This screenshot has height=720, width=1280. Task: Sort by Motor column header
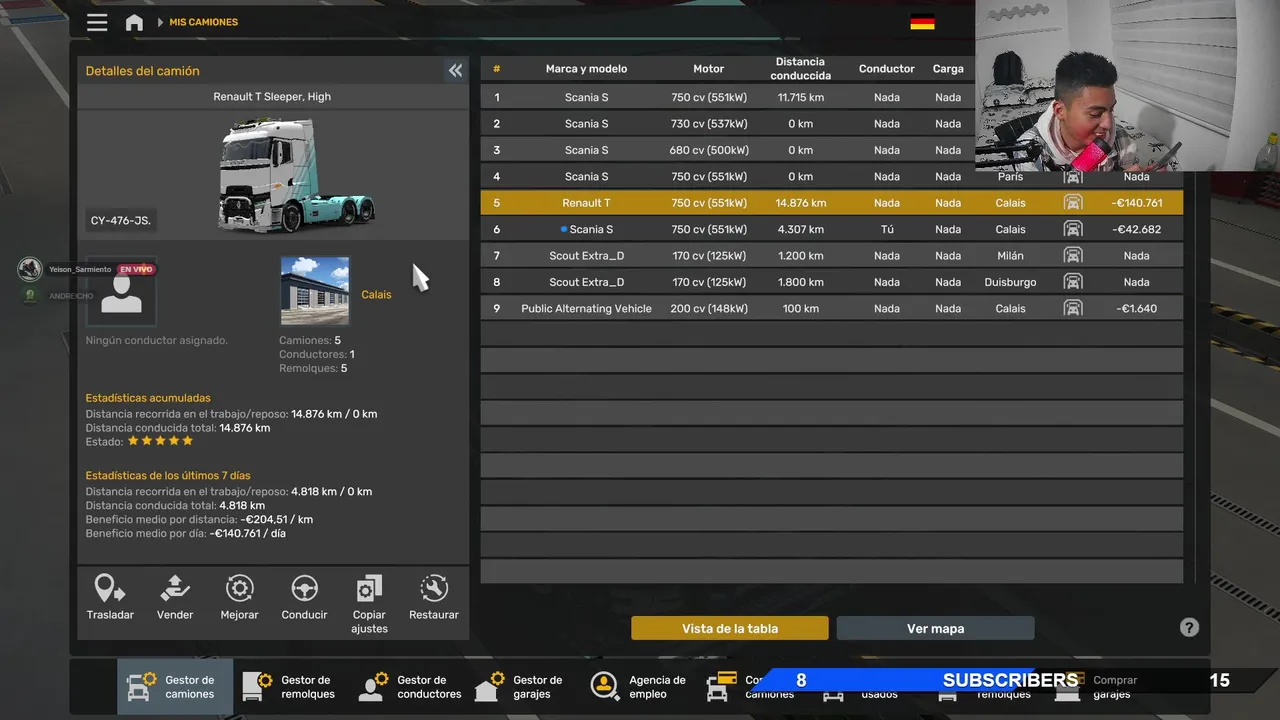tap(708, 69)
